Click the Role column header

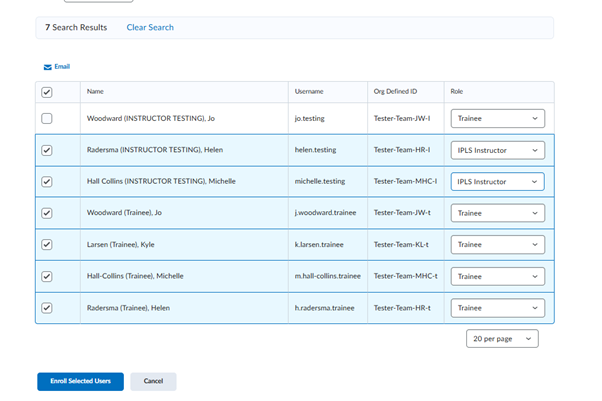[457, 91]
